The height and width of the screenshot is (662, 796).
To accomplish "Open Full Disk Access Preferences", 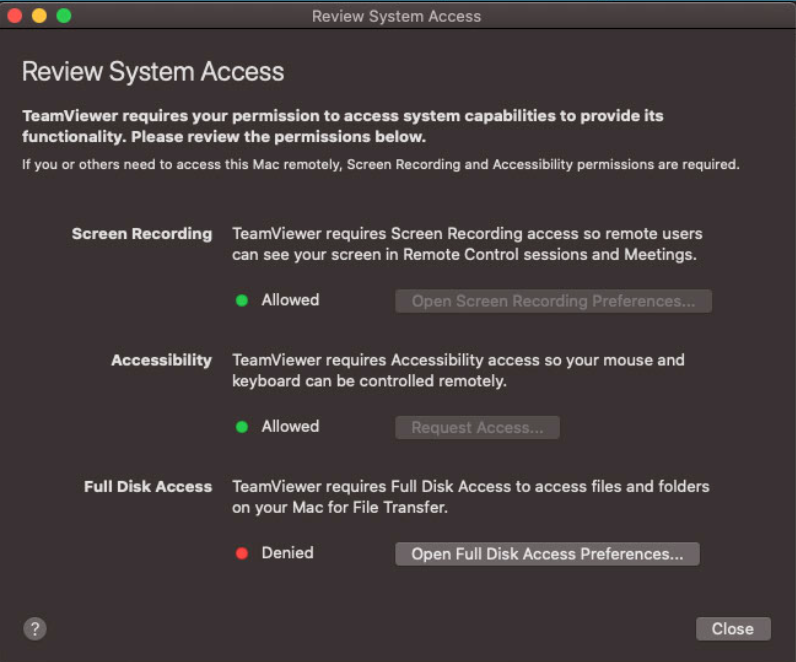I will 547,554.
